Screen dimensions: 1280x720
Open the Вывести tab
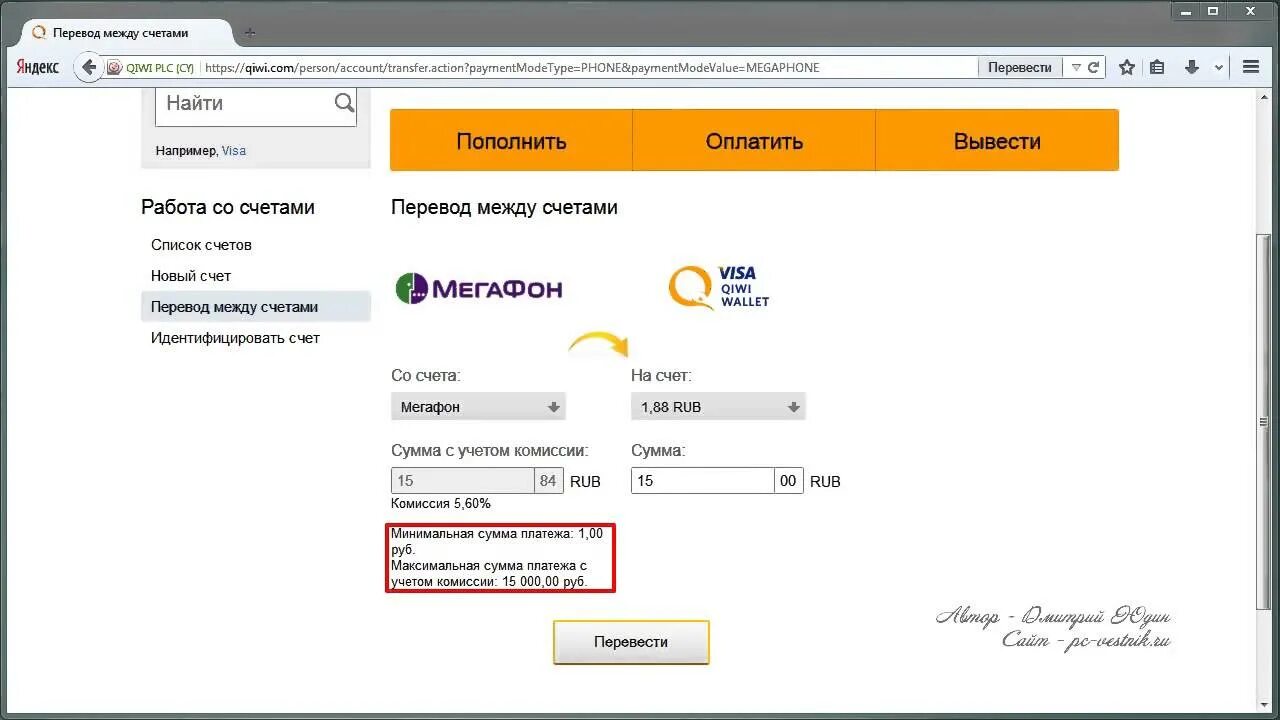point(997,141)
